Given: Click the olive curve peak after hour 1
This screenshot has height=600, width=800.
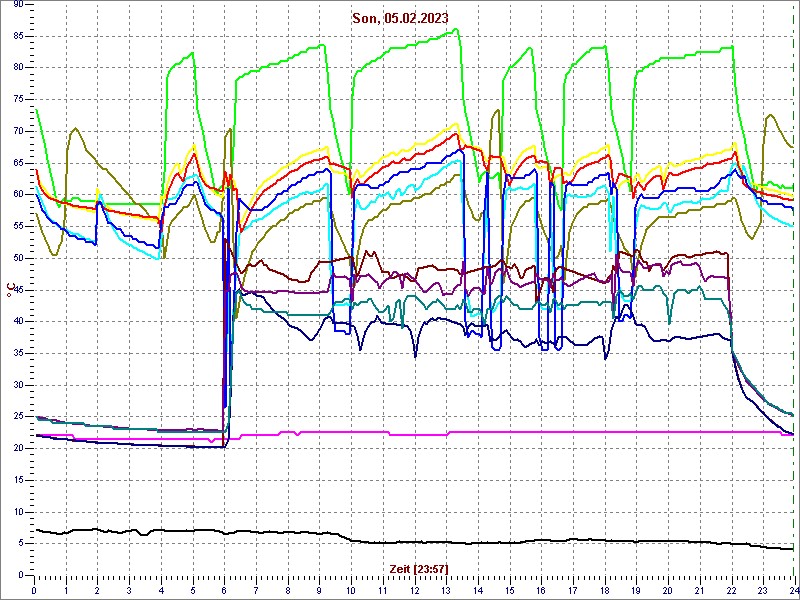Looking at the screenshot, I should (x=75, y=128).
